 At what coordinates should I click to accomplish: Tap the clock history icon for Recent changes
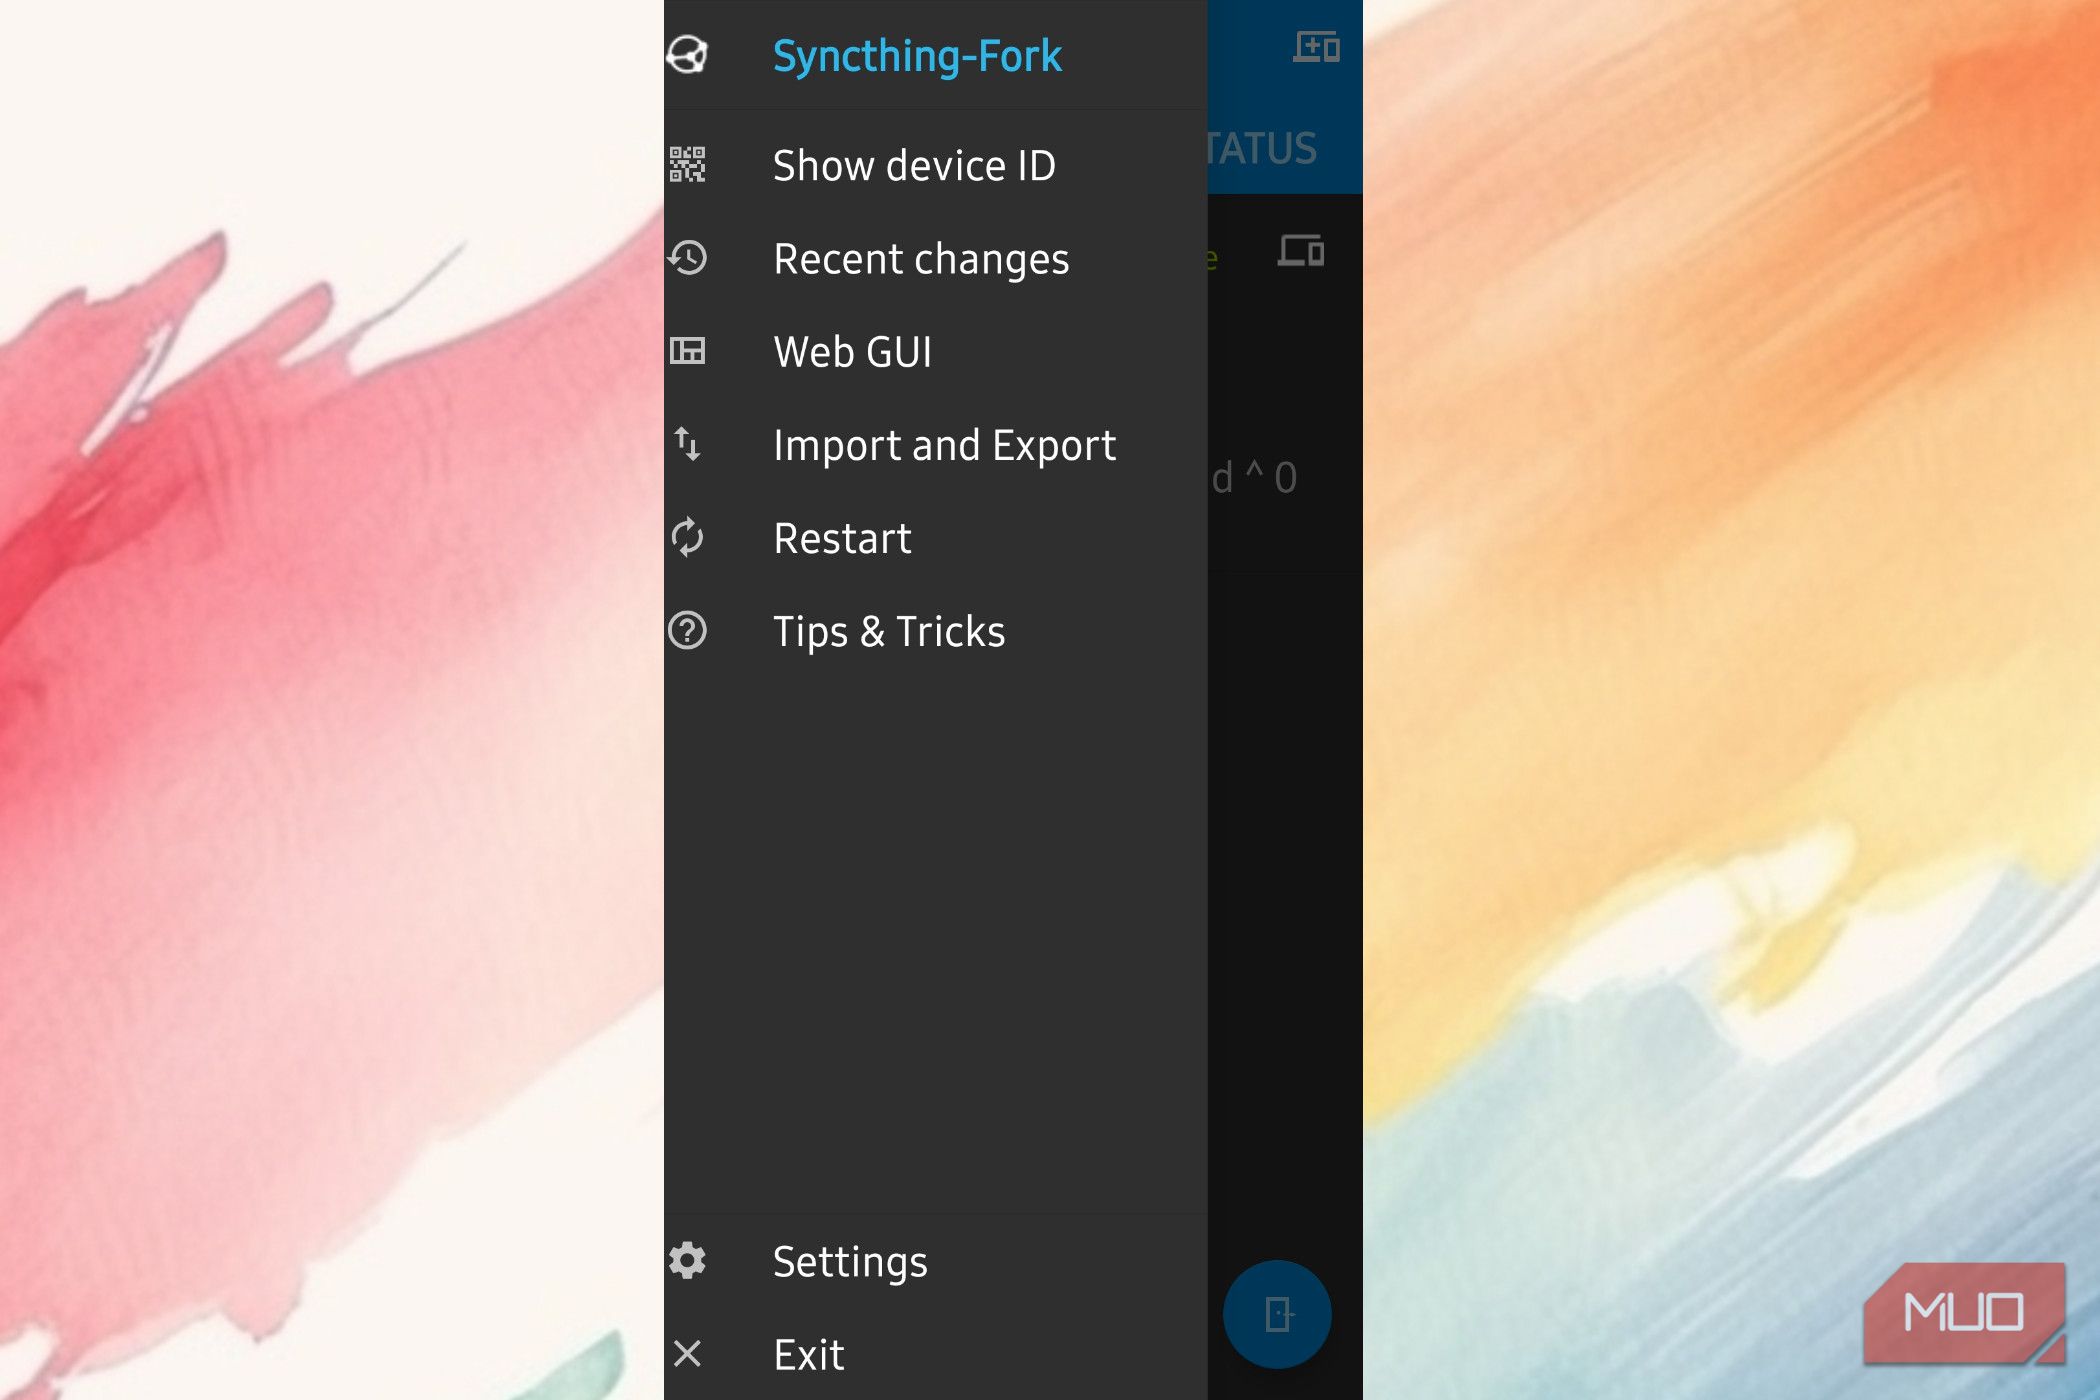pos(688,258)
